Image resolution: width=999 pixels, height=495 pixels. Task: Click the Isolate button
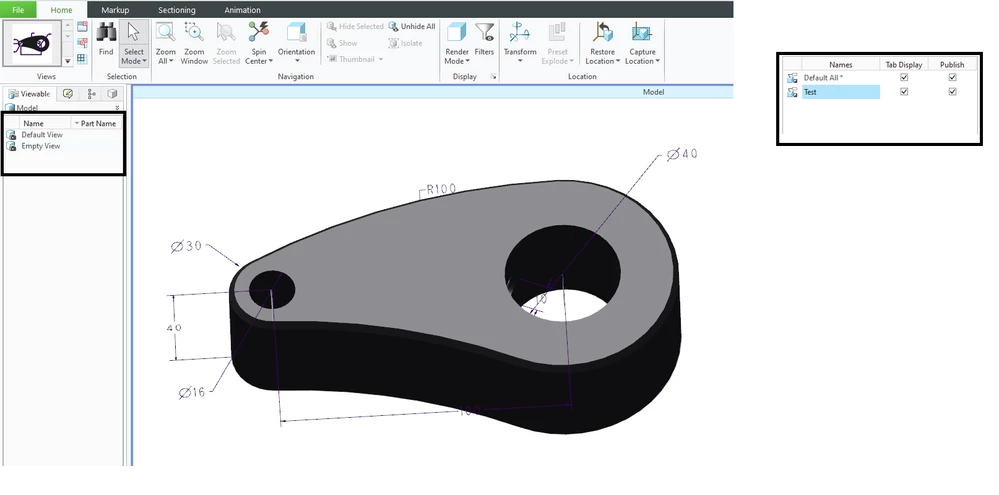[x=405, y=43]
